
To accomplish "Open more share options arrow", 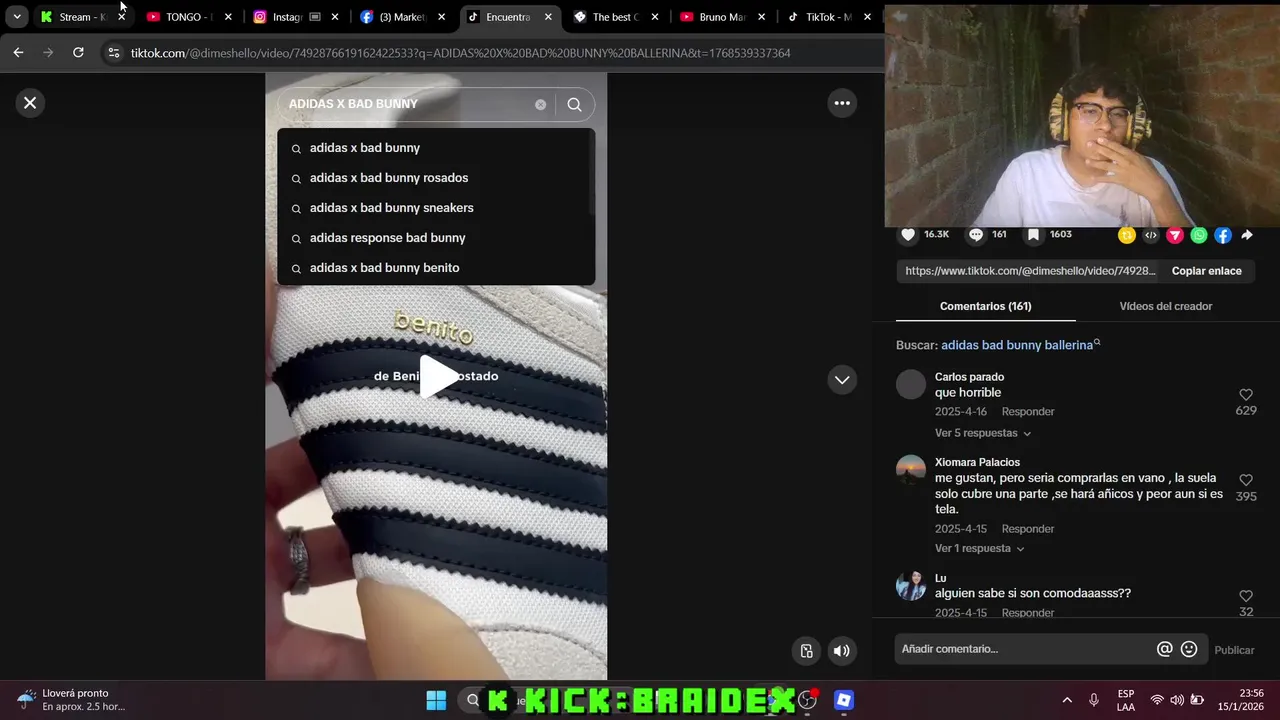I will (1247, 235).
